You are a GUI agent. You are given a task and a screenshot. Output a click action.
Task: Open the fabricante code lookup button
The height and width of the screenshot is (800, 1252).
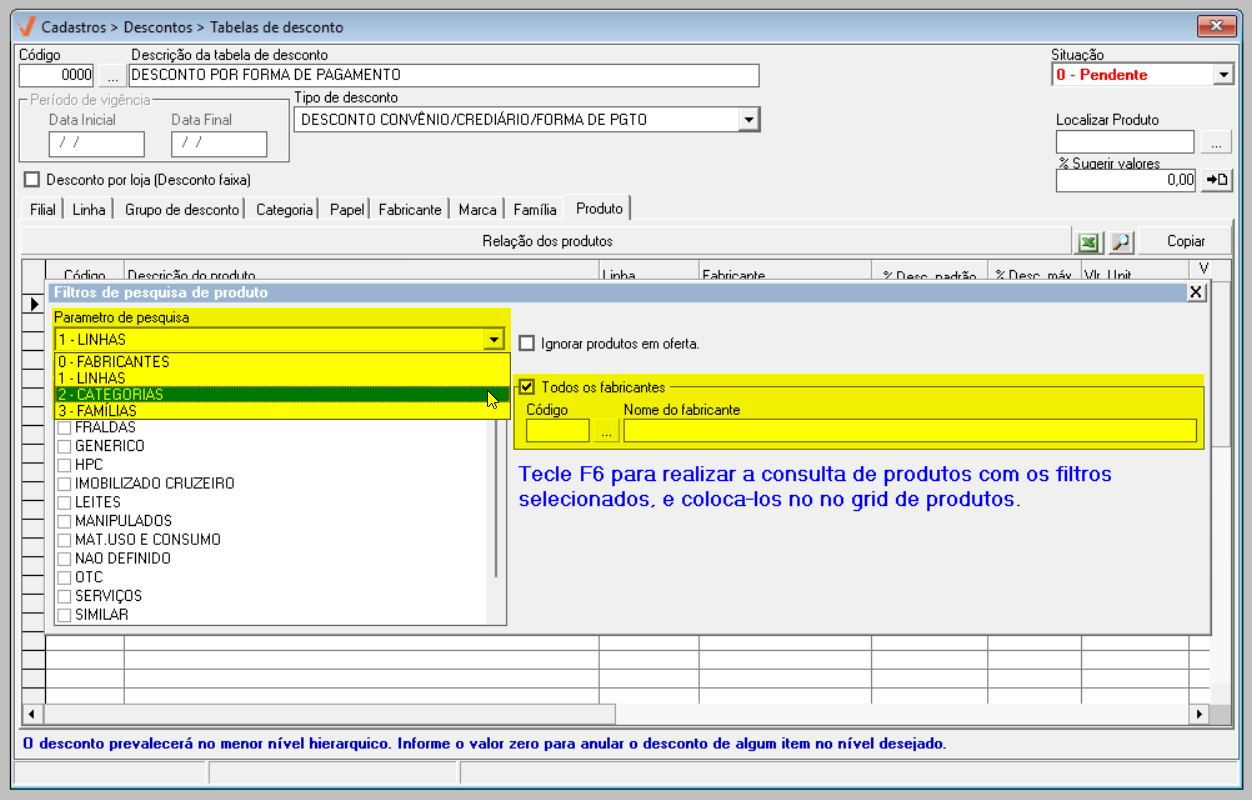[x=606, y=431]
